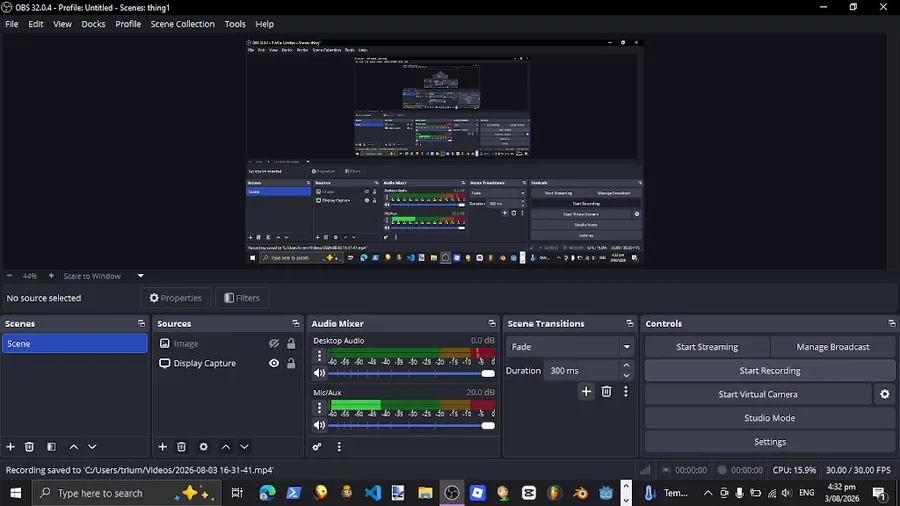Click Start Virtual Camera button

click(x=758, y=394)
